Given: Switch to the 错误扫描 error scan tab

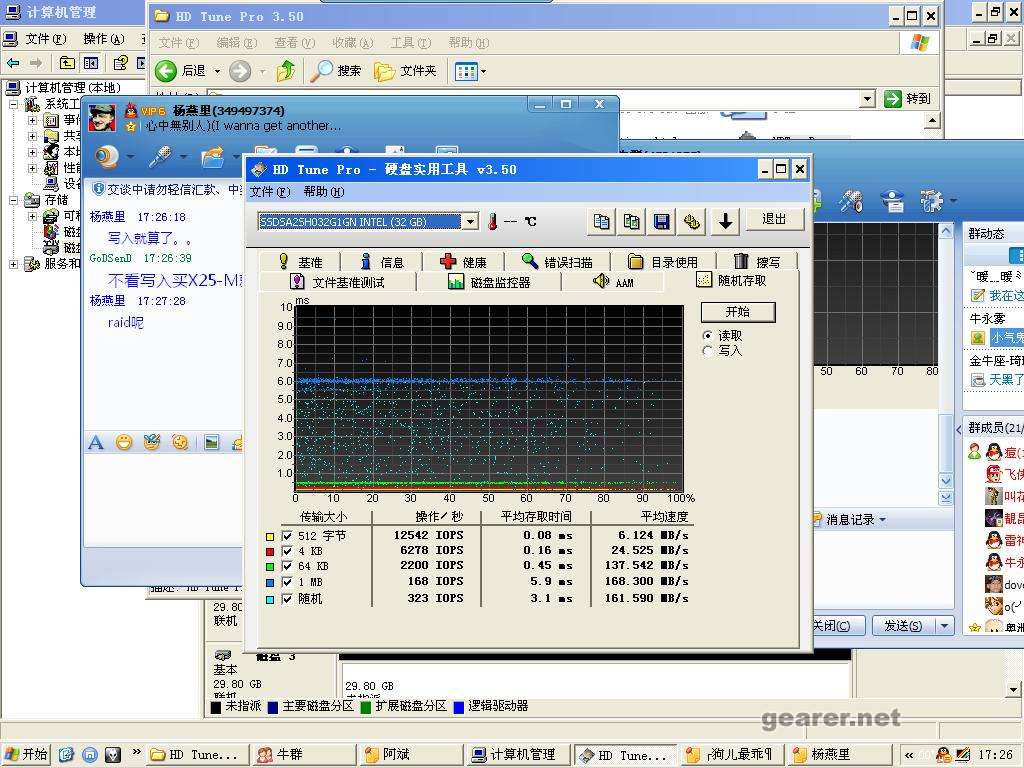Looking at the screenshot, I should tap(558, 262).
